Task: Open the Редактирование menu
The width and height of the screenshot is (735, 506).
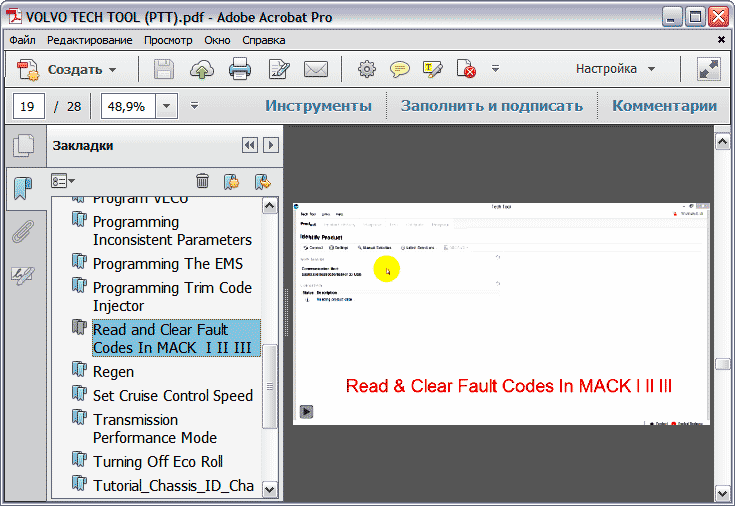Action: (89, 40)
